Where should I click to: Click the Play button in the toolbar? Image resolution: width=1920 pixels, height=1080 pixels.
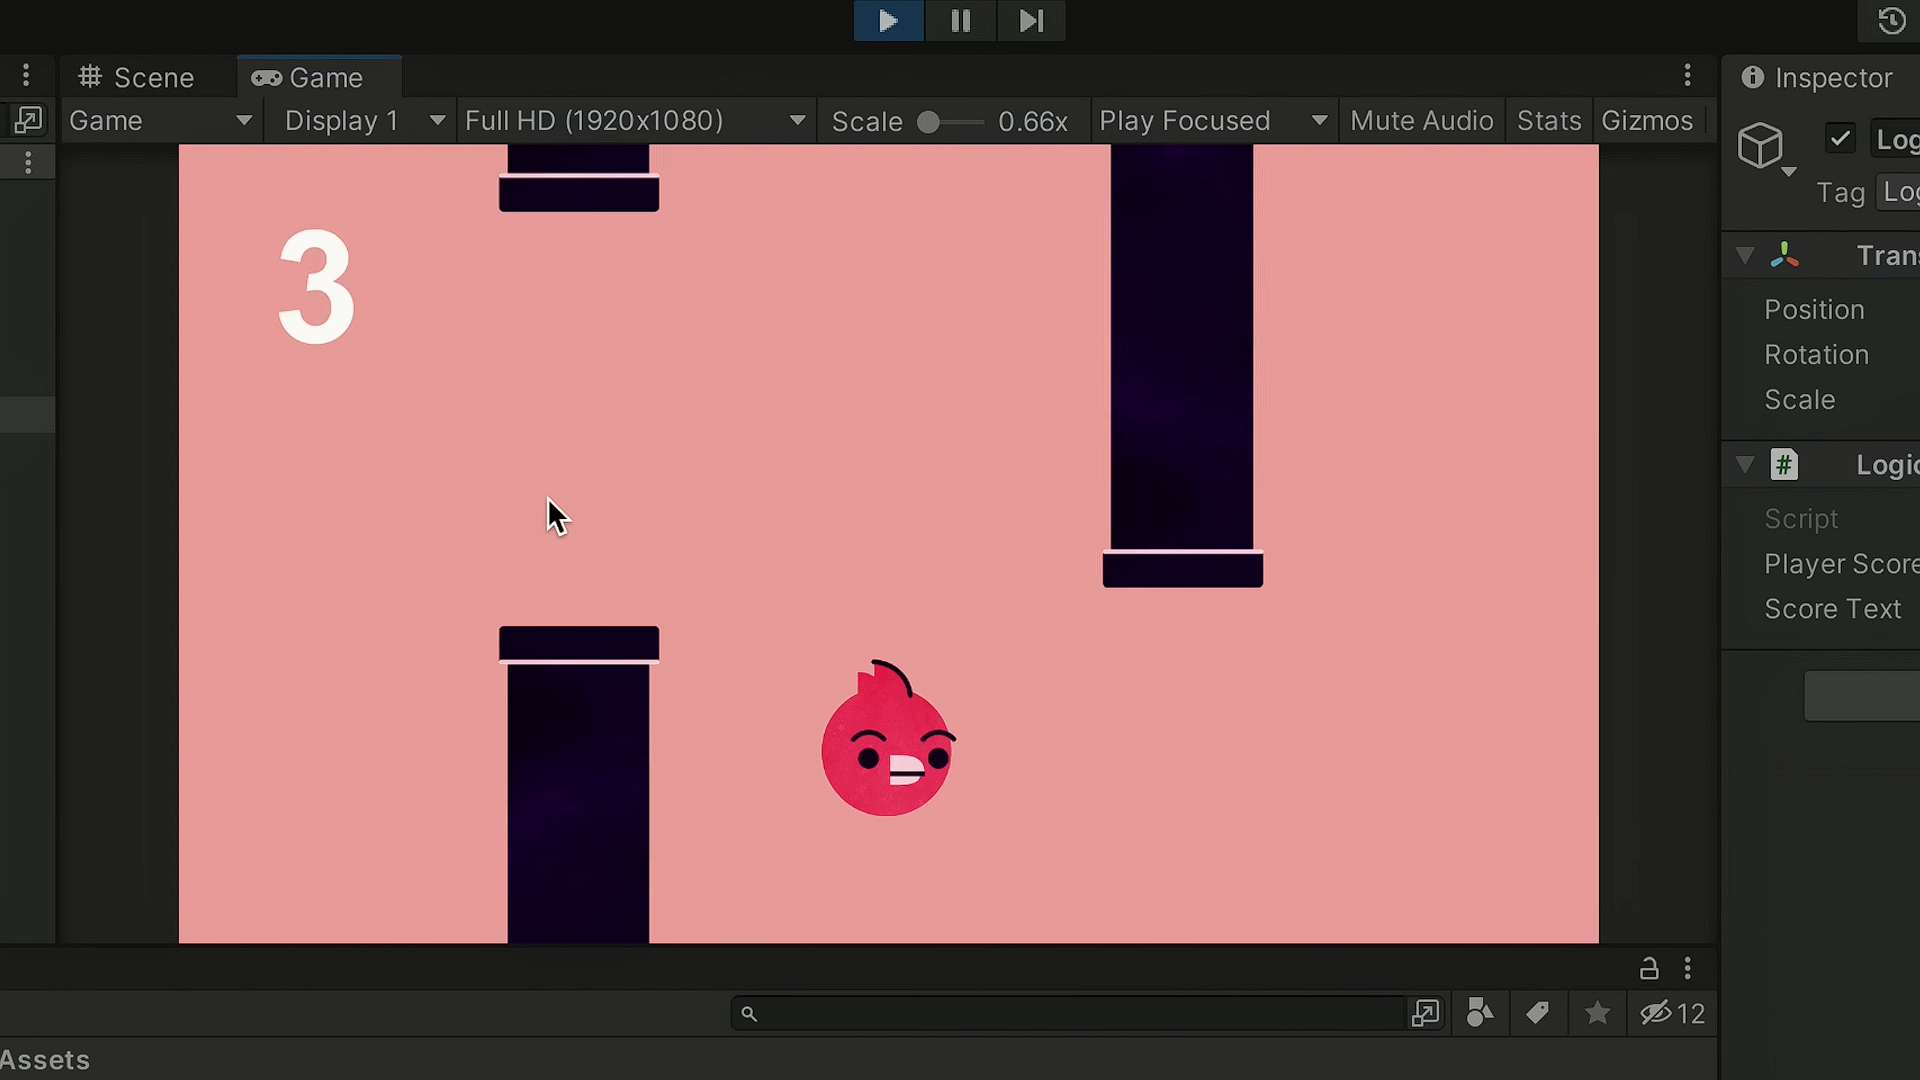coord(888,21)
